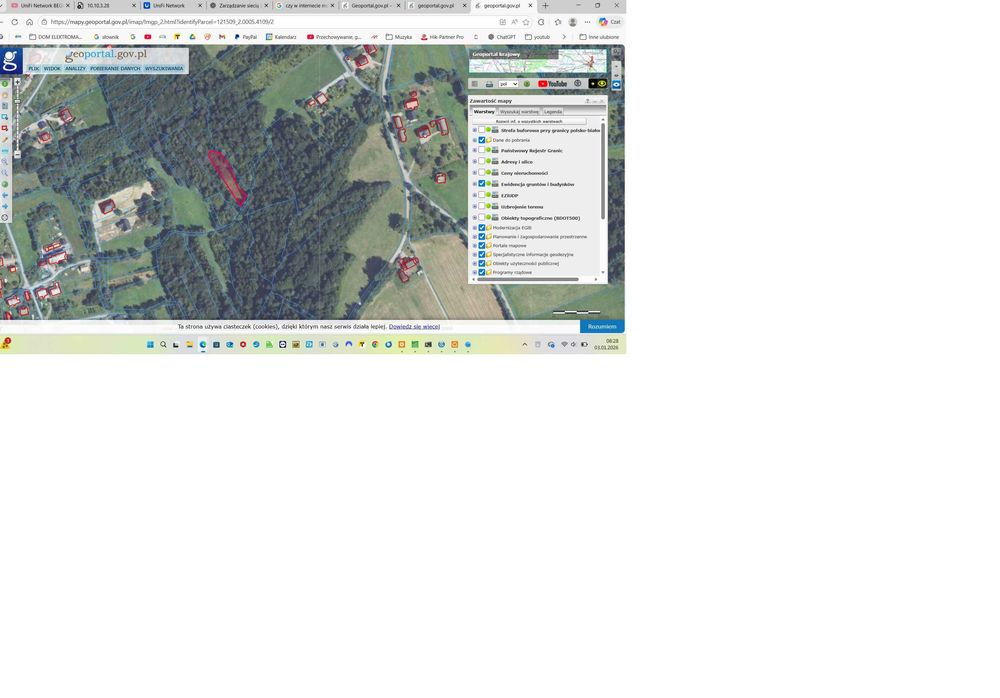Expand the Programy rządowe tree node
1000x698 pixels.
click(x=474, y=272)
